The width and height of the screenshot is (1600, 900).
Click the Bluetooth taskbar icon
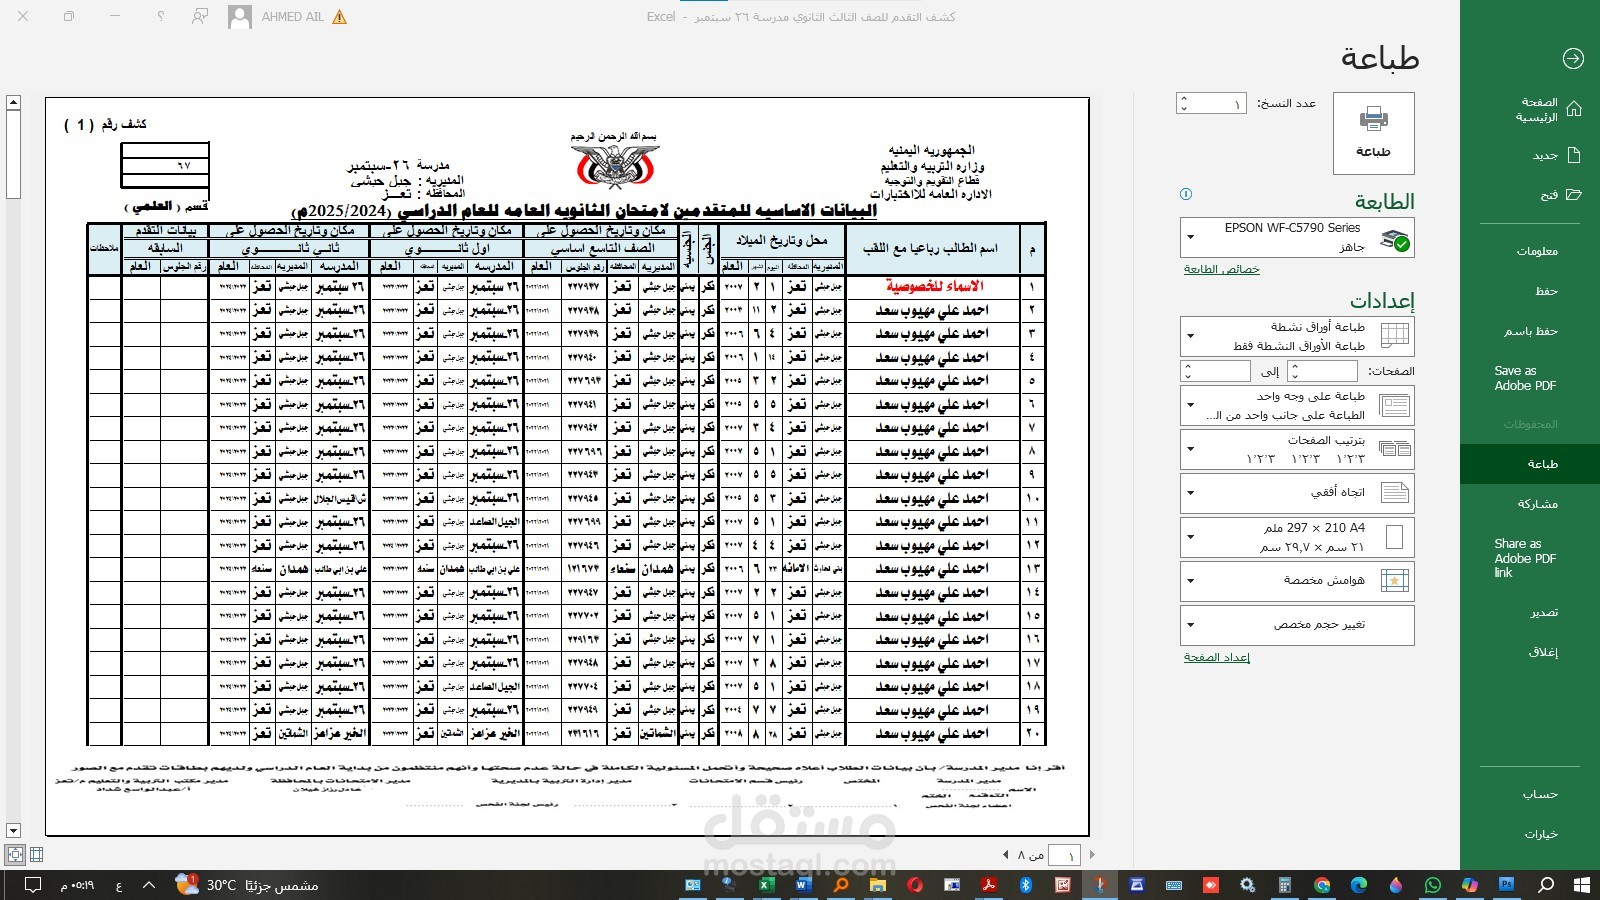click(1025, 885)
